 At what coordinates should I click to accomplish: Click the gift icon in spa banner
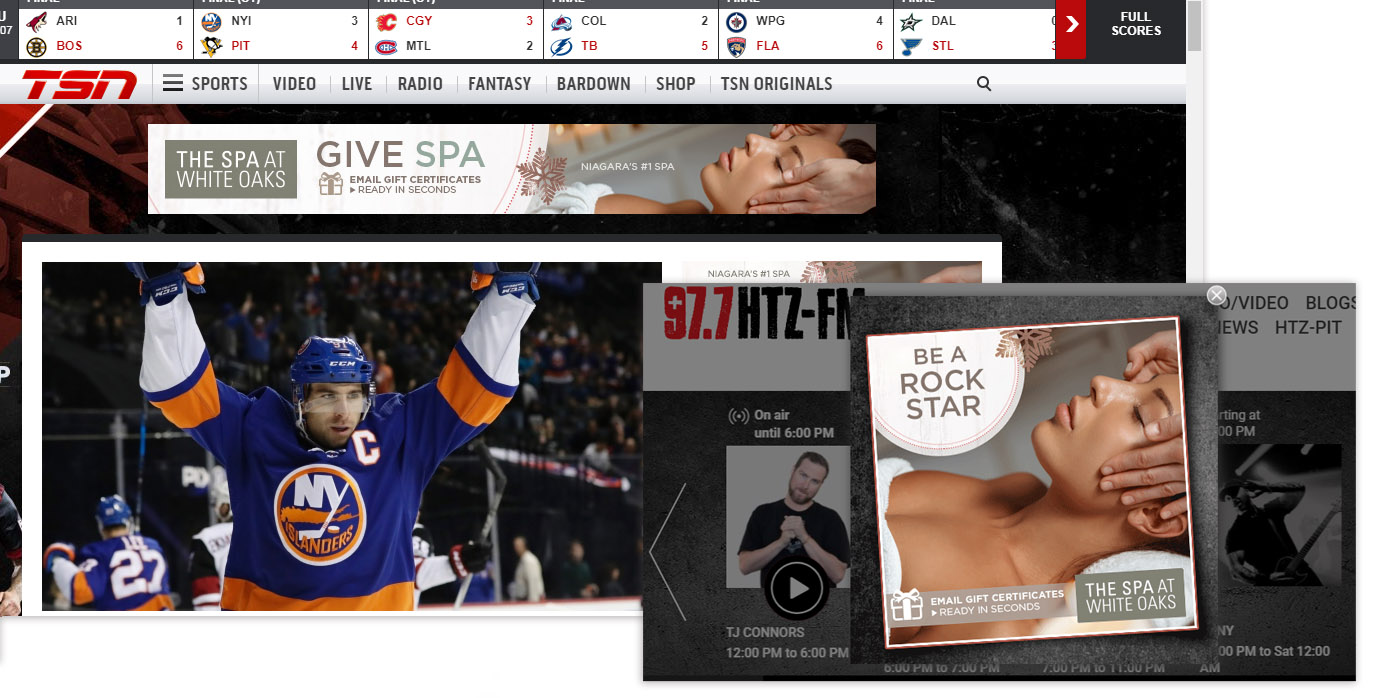coord(331,183)
